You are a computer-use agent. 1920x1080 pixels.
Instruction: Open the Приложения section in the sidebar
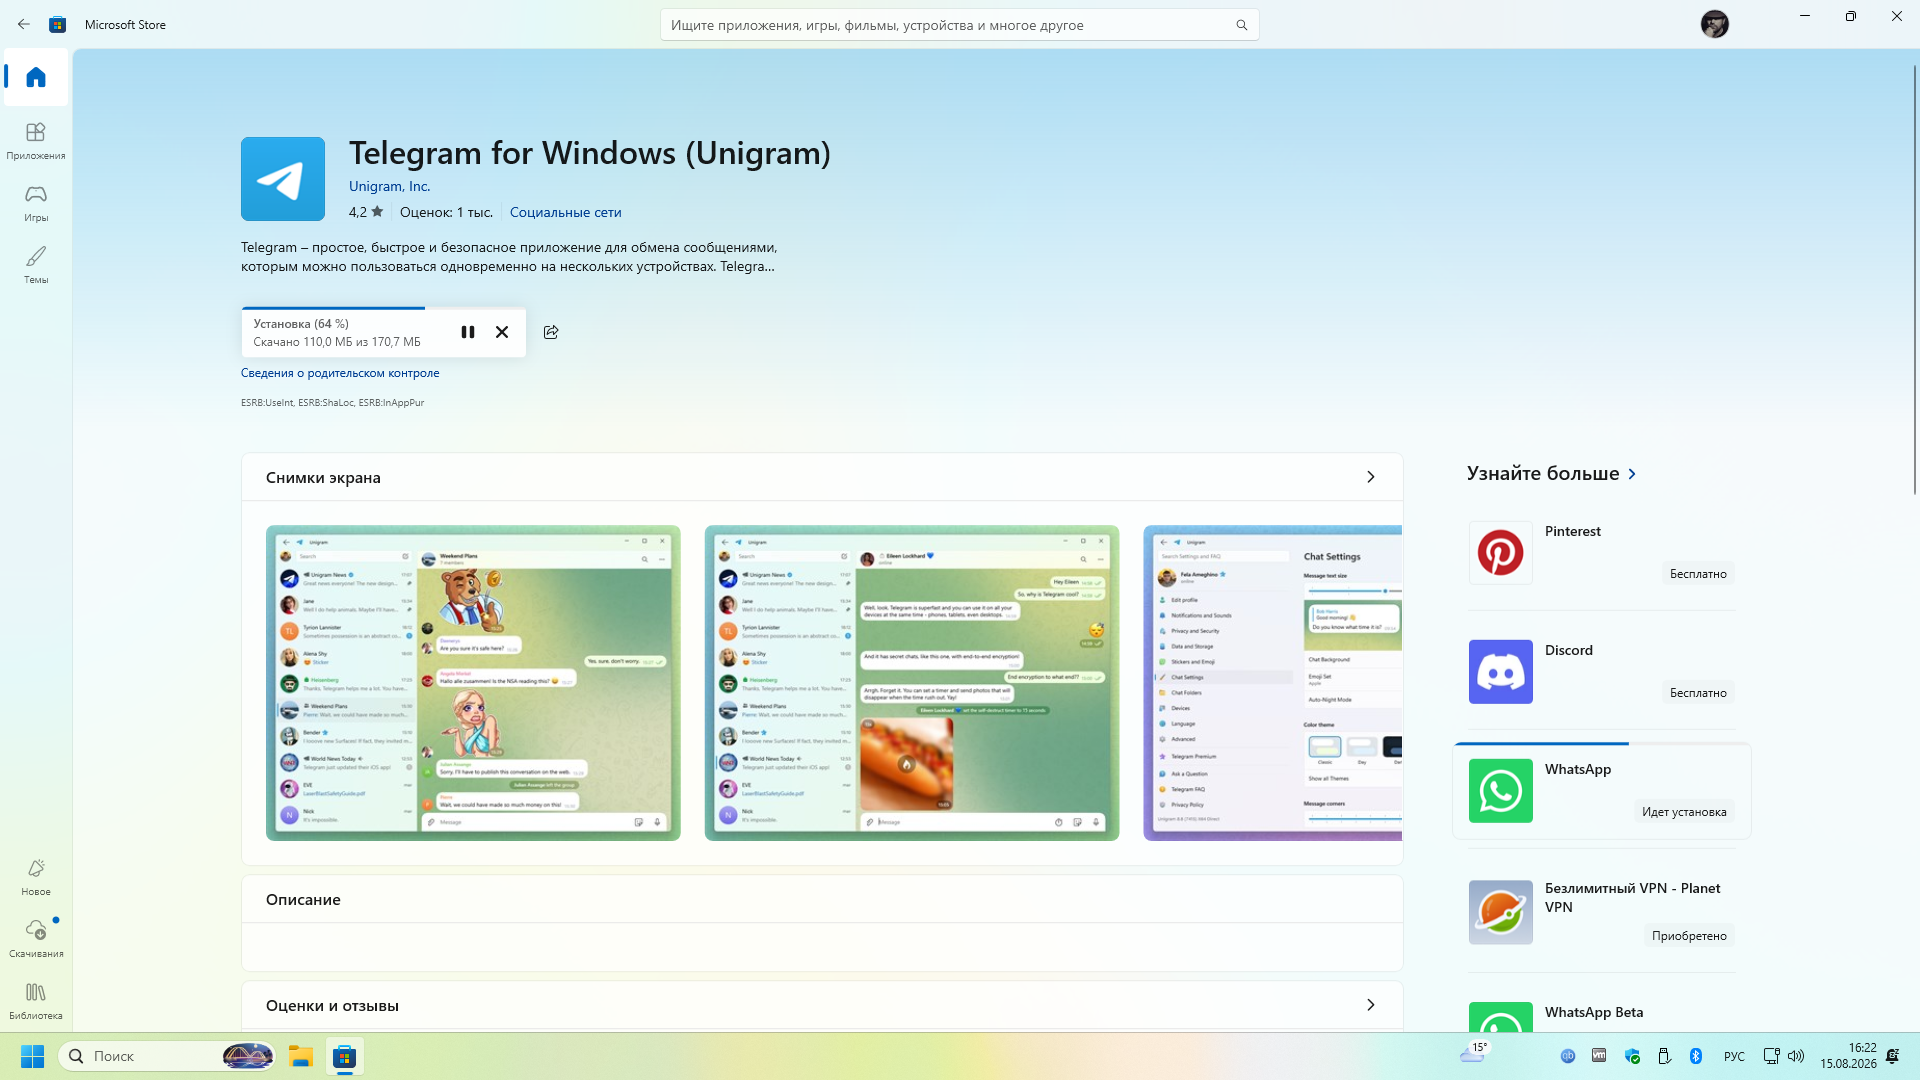[x=36, y=141]
